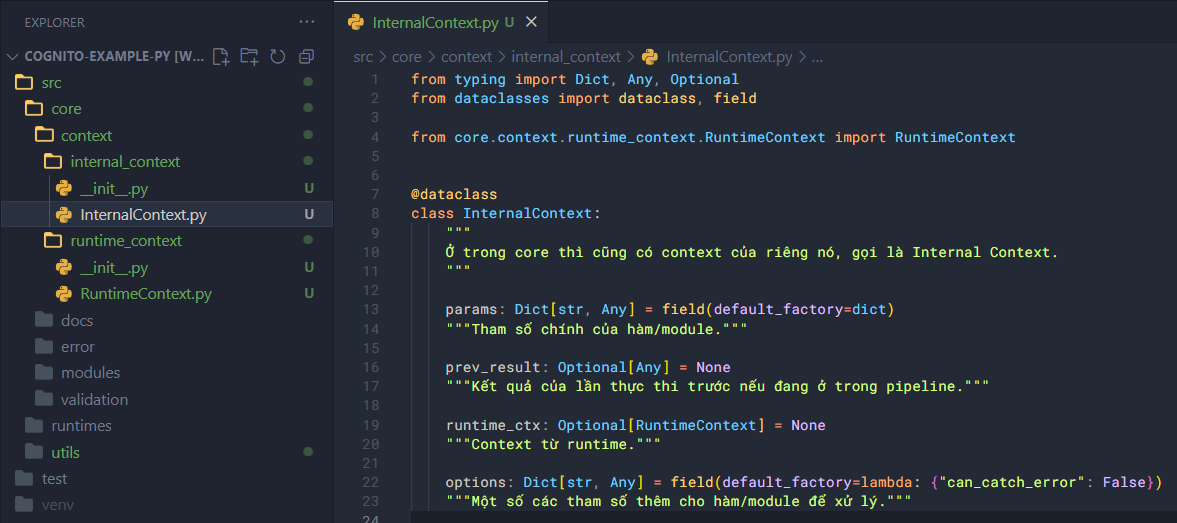Click the New Folder icon in Explorer

tap(249, 57)
